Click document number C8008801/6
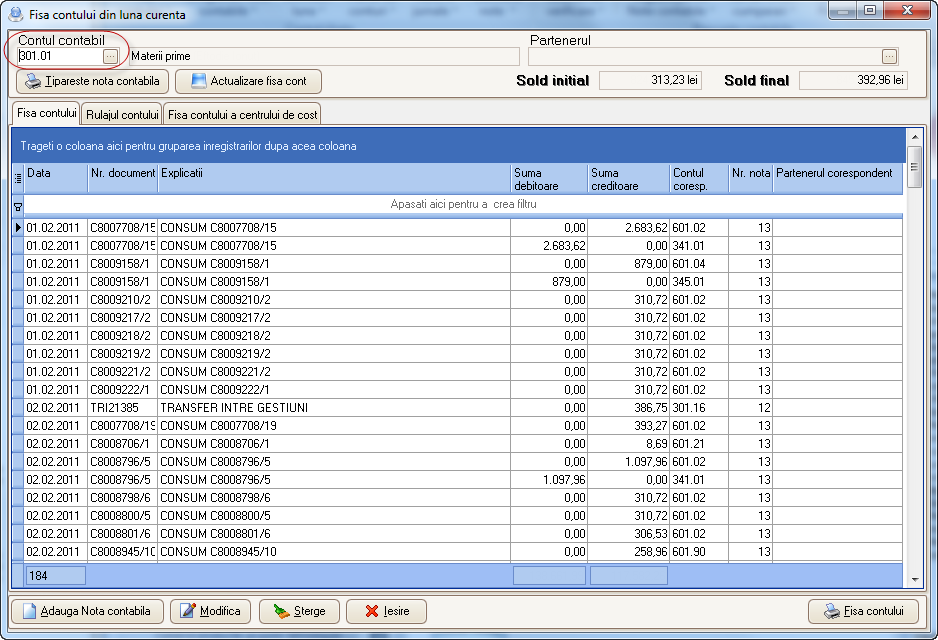This screenshot has width=938, height=640. [123, 534]
